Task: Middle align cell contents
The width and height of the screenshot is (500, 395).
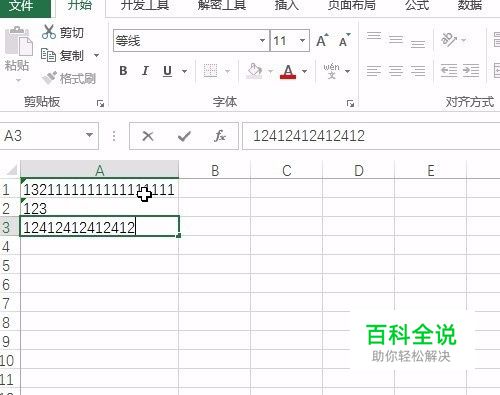Action: 396,40
